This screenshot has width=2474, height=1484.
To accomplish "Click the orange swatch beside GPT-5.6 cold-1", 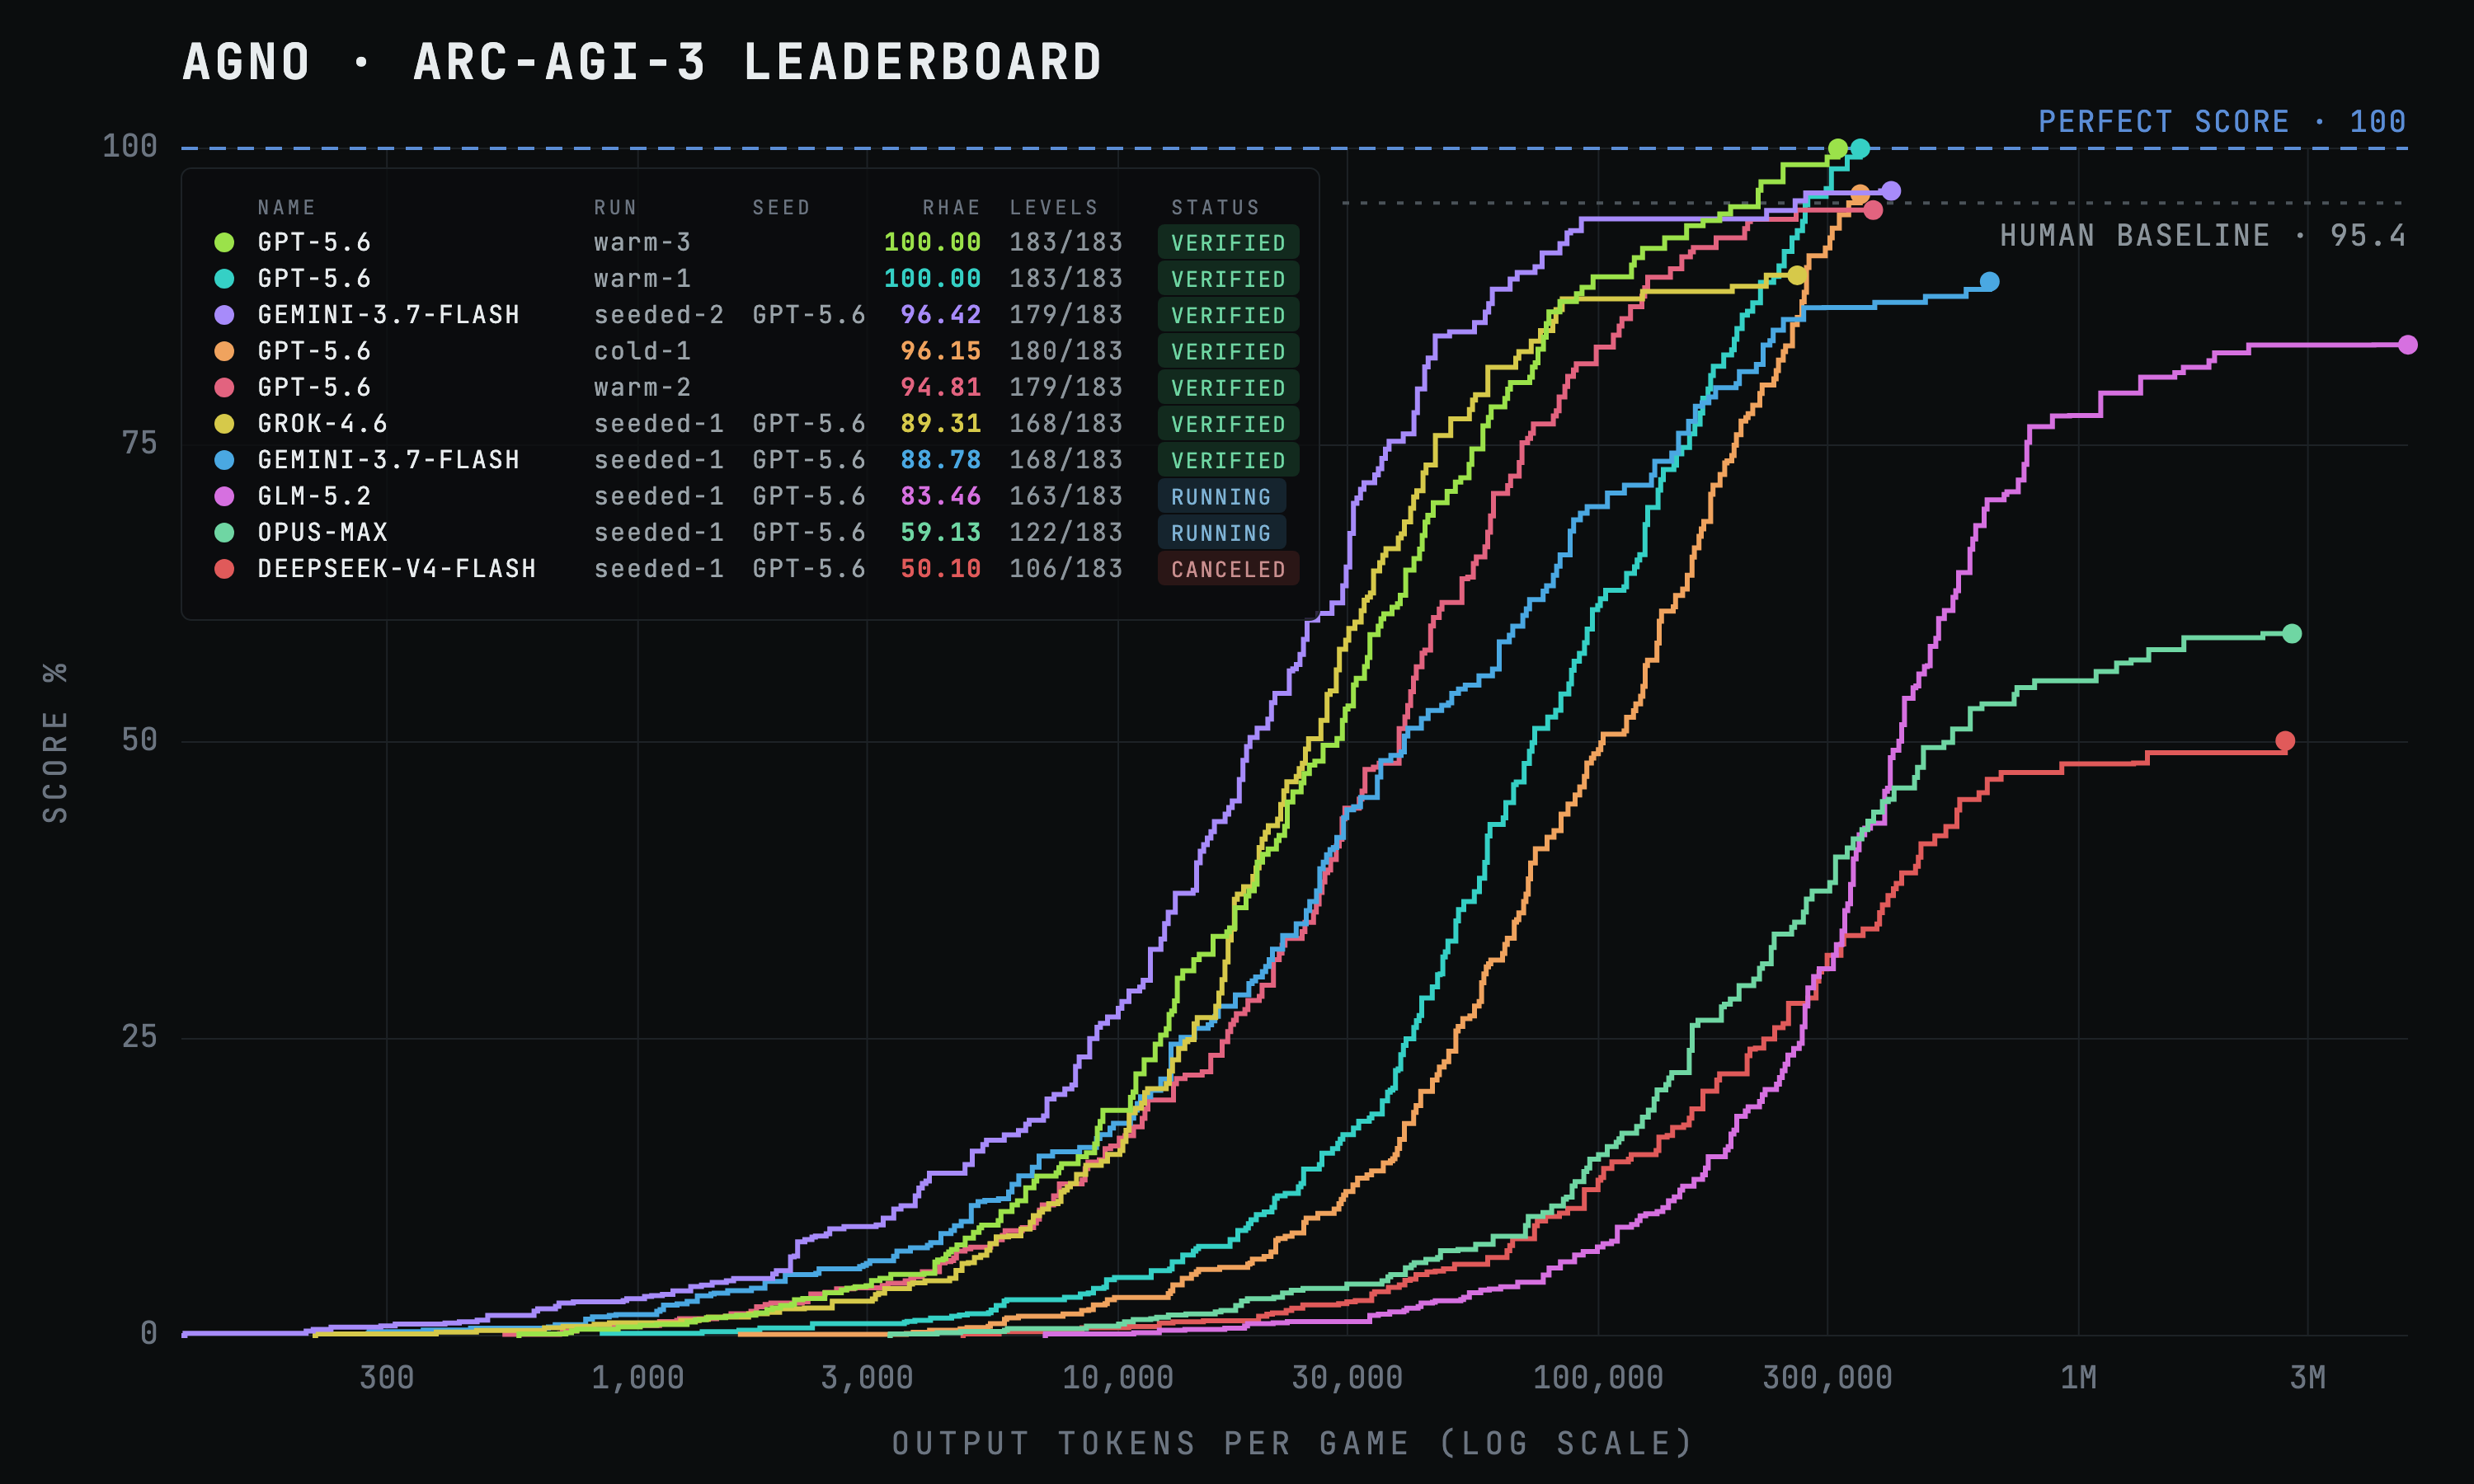I will tap(224, 351).
